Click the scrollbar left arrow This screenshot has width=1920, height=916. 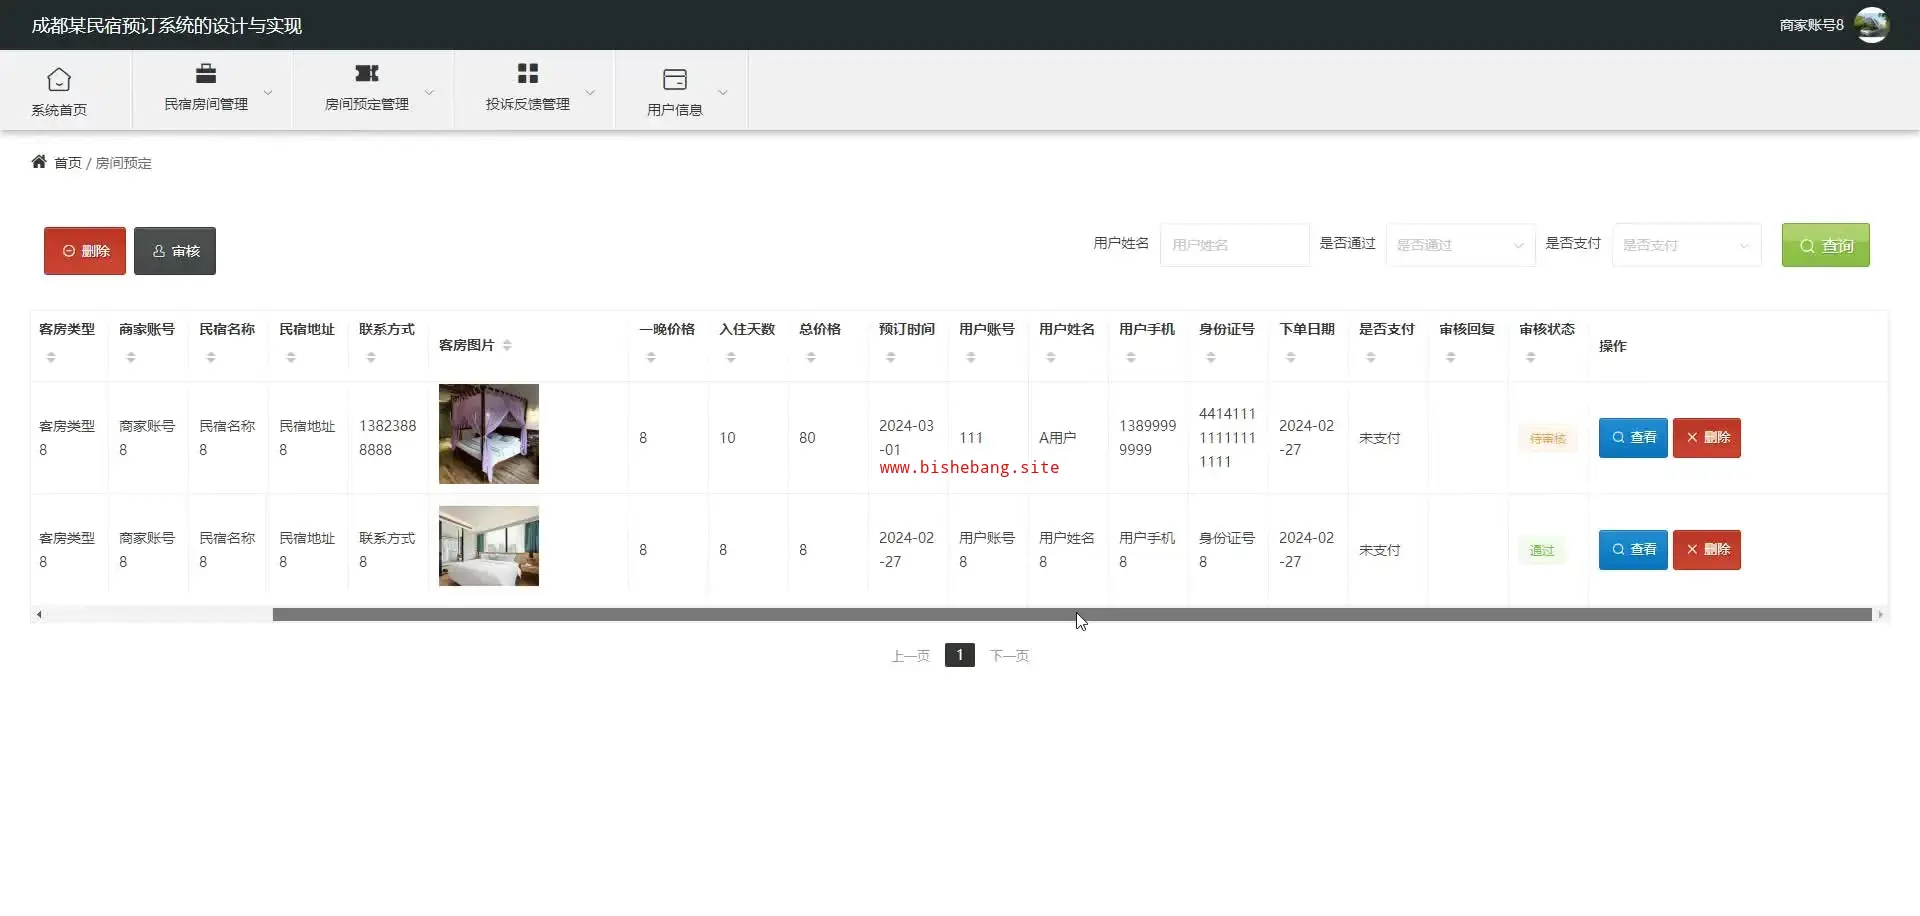[x=39, y=615]
